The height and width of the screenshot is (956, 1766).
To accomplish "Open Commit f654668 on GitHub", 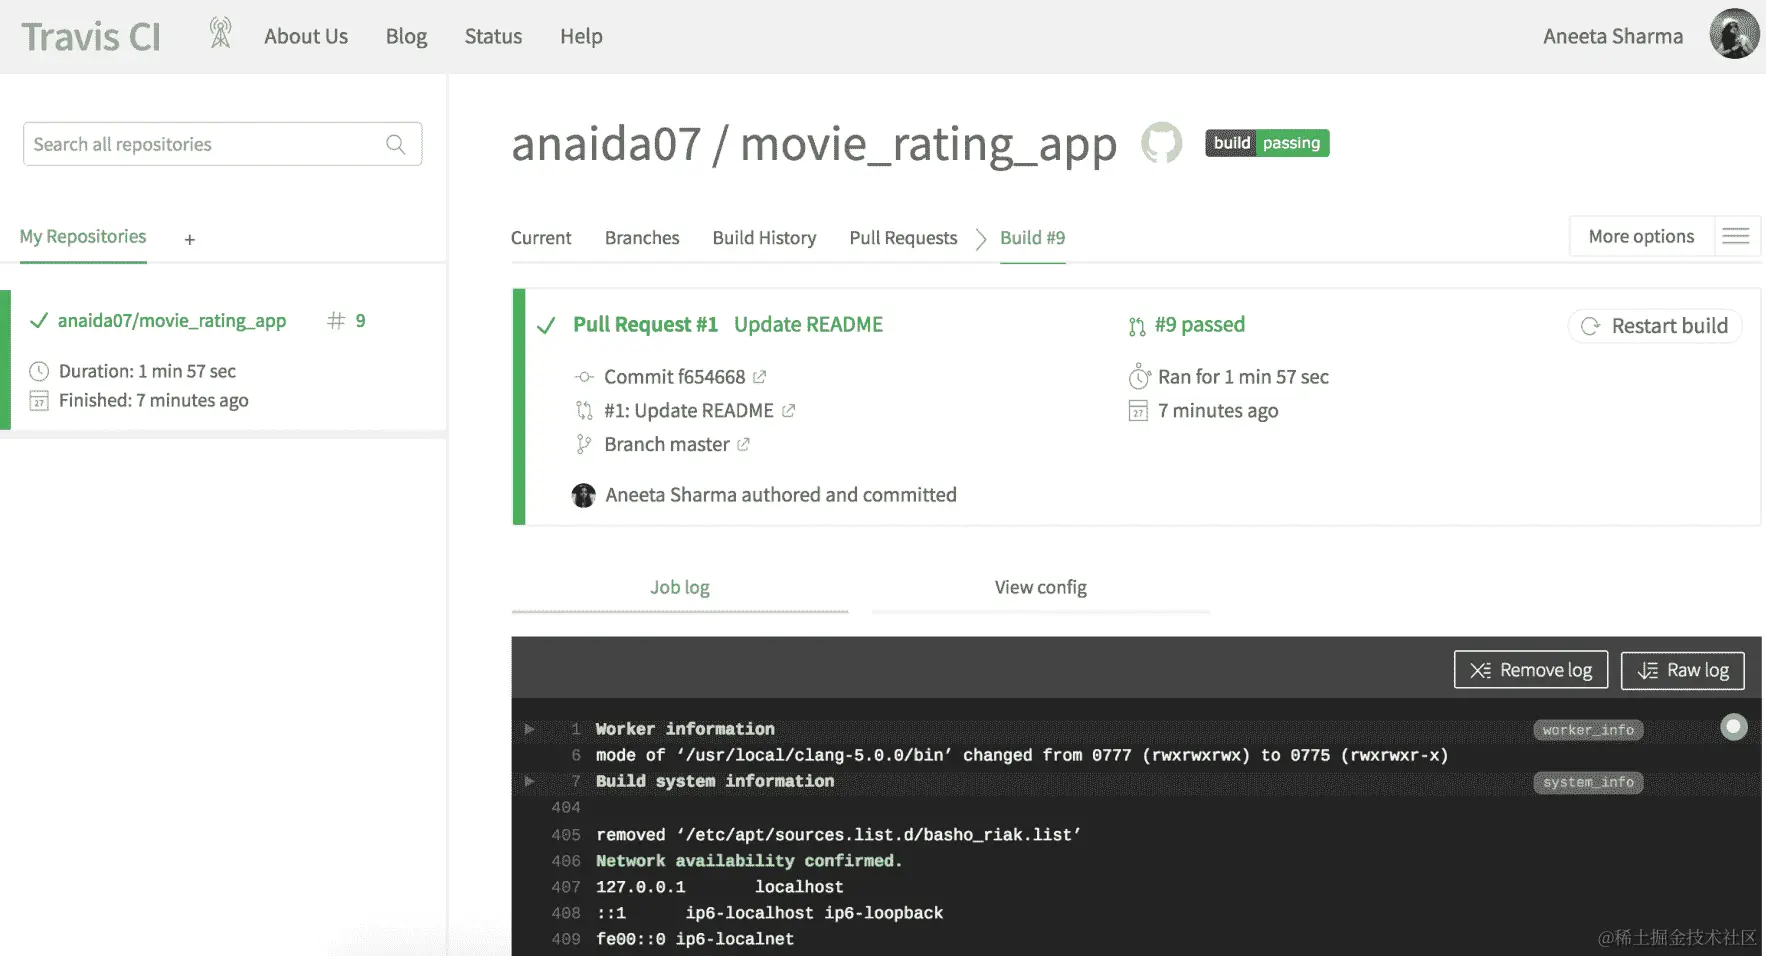I will [674, 377].
